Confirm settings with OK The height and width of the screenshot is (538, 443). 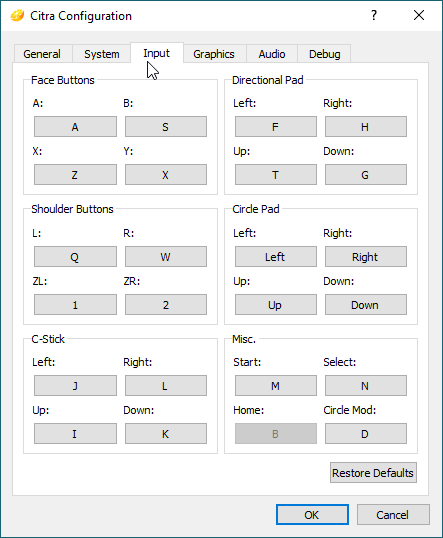pyautogui.click(x=312, y=514)
